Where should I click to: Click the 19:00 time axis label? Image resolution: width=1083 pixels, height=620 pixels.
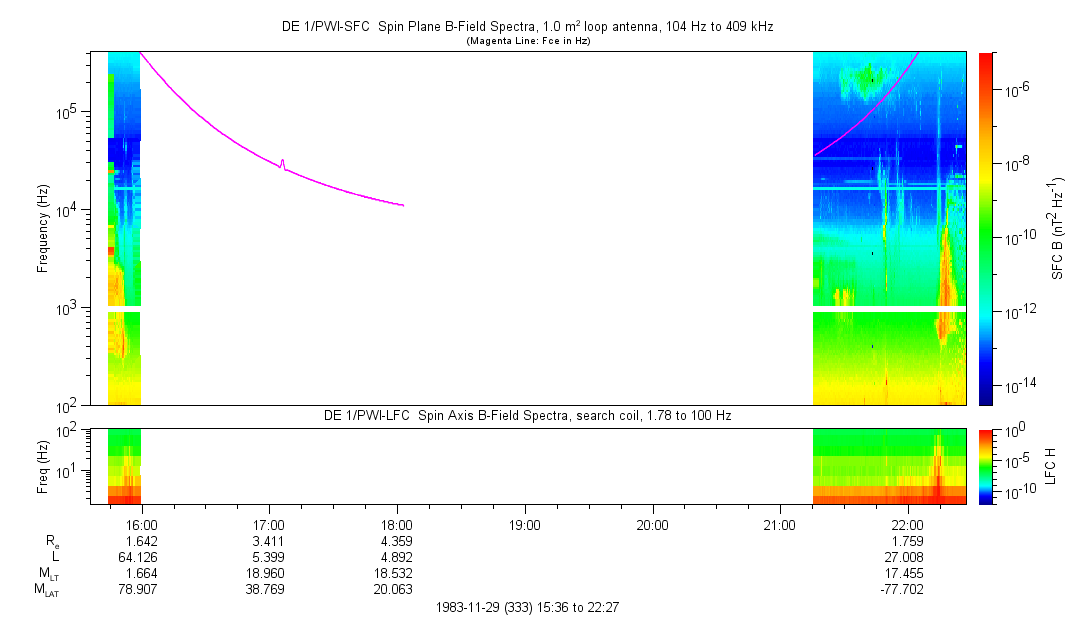click(x=525, y=524)
